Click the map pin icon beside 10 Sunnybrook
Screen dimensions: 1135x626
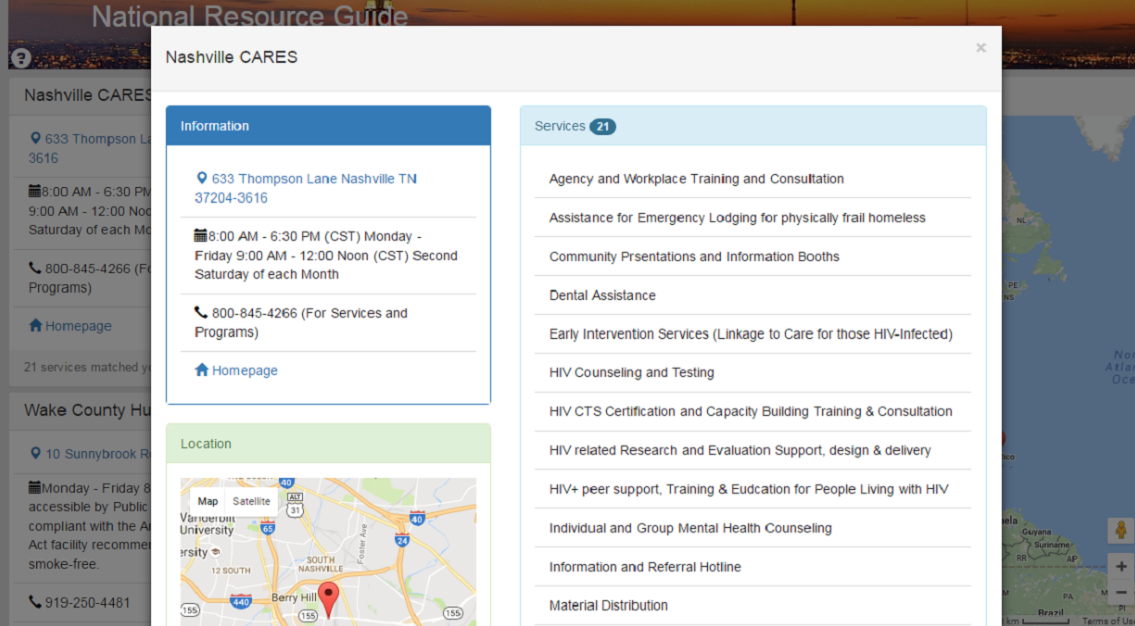(35, 453)
